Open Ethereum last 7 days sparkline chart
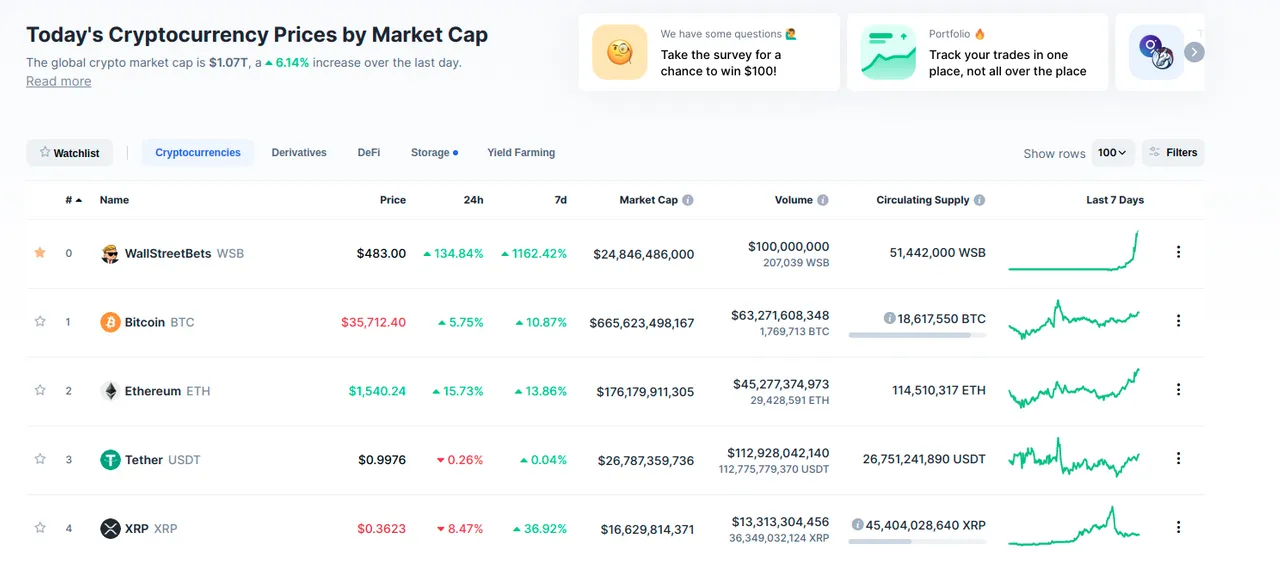 (1074, 388)
